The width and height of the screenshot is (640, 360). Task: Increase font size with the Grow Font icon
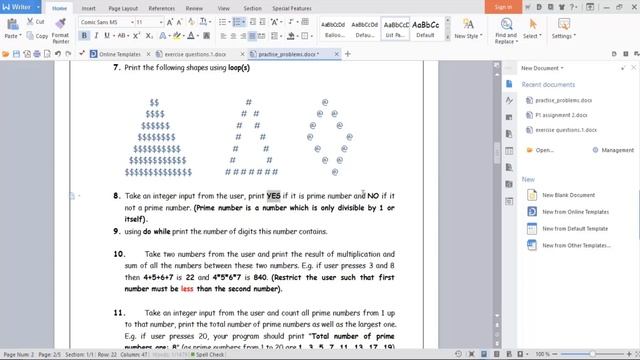click(x=170, y=22)
